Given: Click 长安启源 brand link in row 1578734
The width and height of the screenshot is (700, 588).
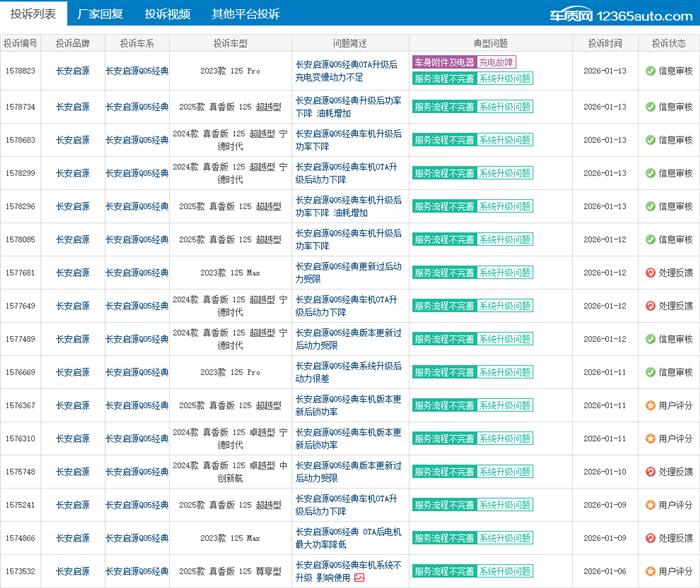Looking at the screenshot, I should [72, 107].
